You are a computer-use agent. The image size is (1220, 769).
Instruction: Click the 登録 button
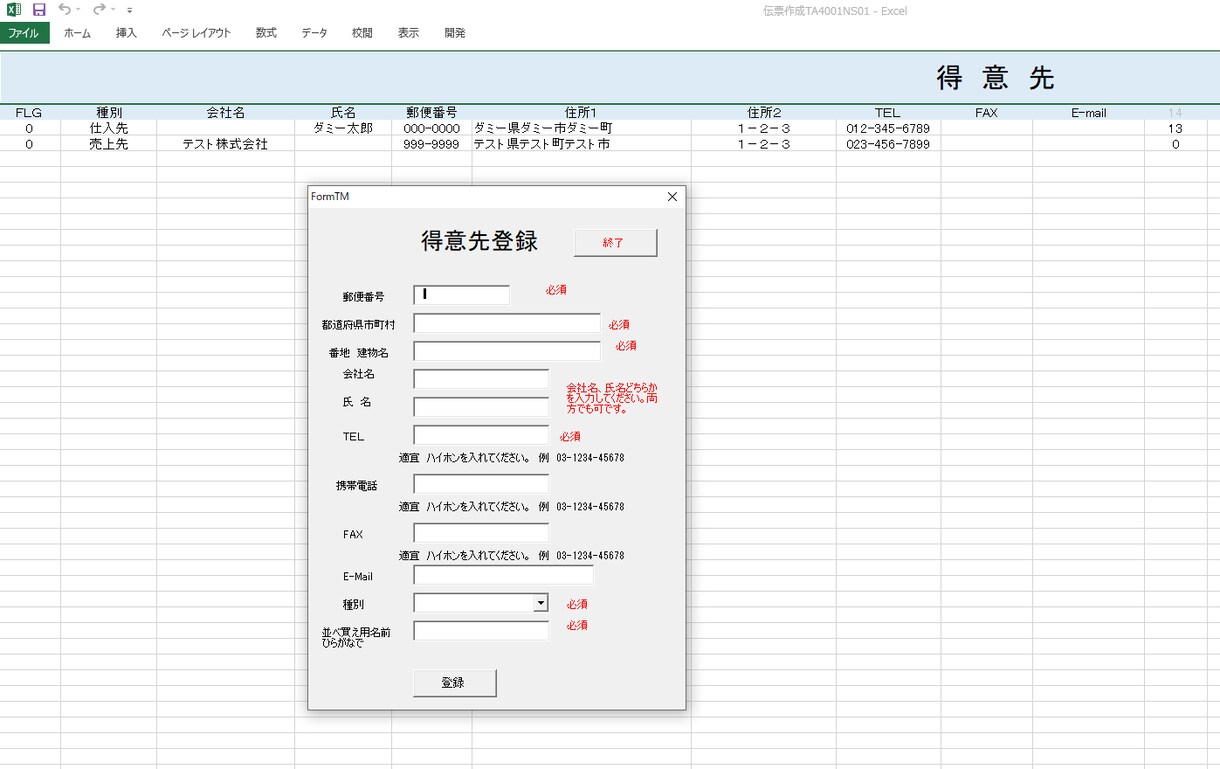point(454,683)
